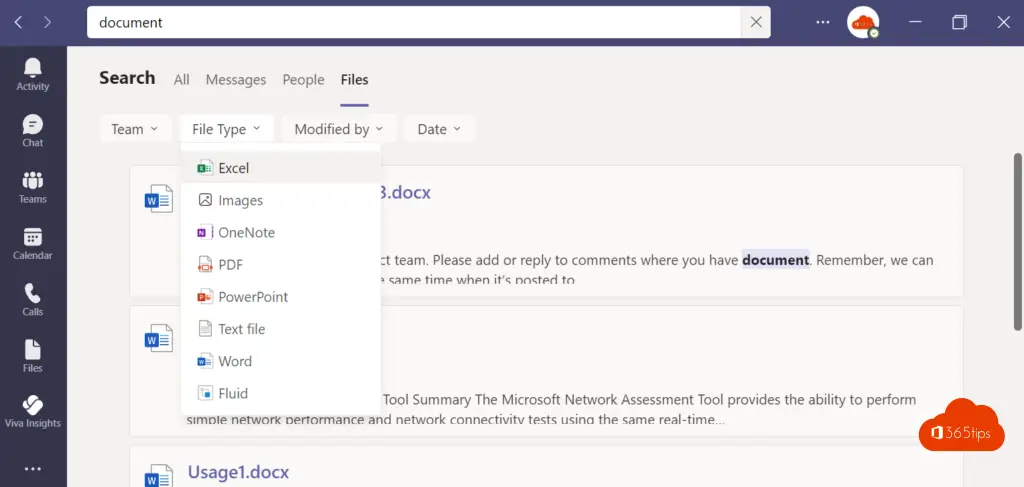
Task: Choose PDF in File Type list
Action: 281,264
